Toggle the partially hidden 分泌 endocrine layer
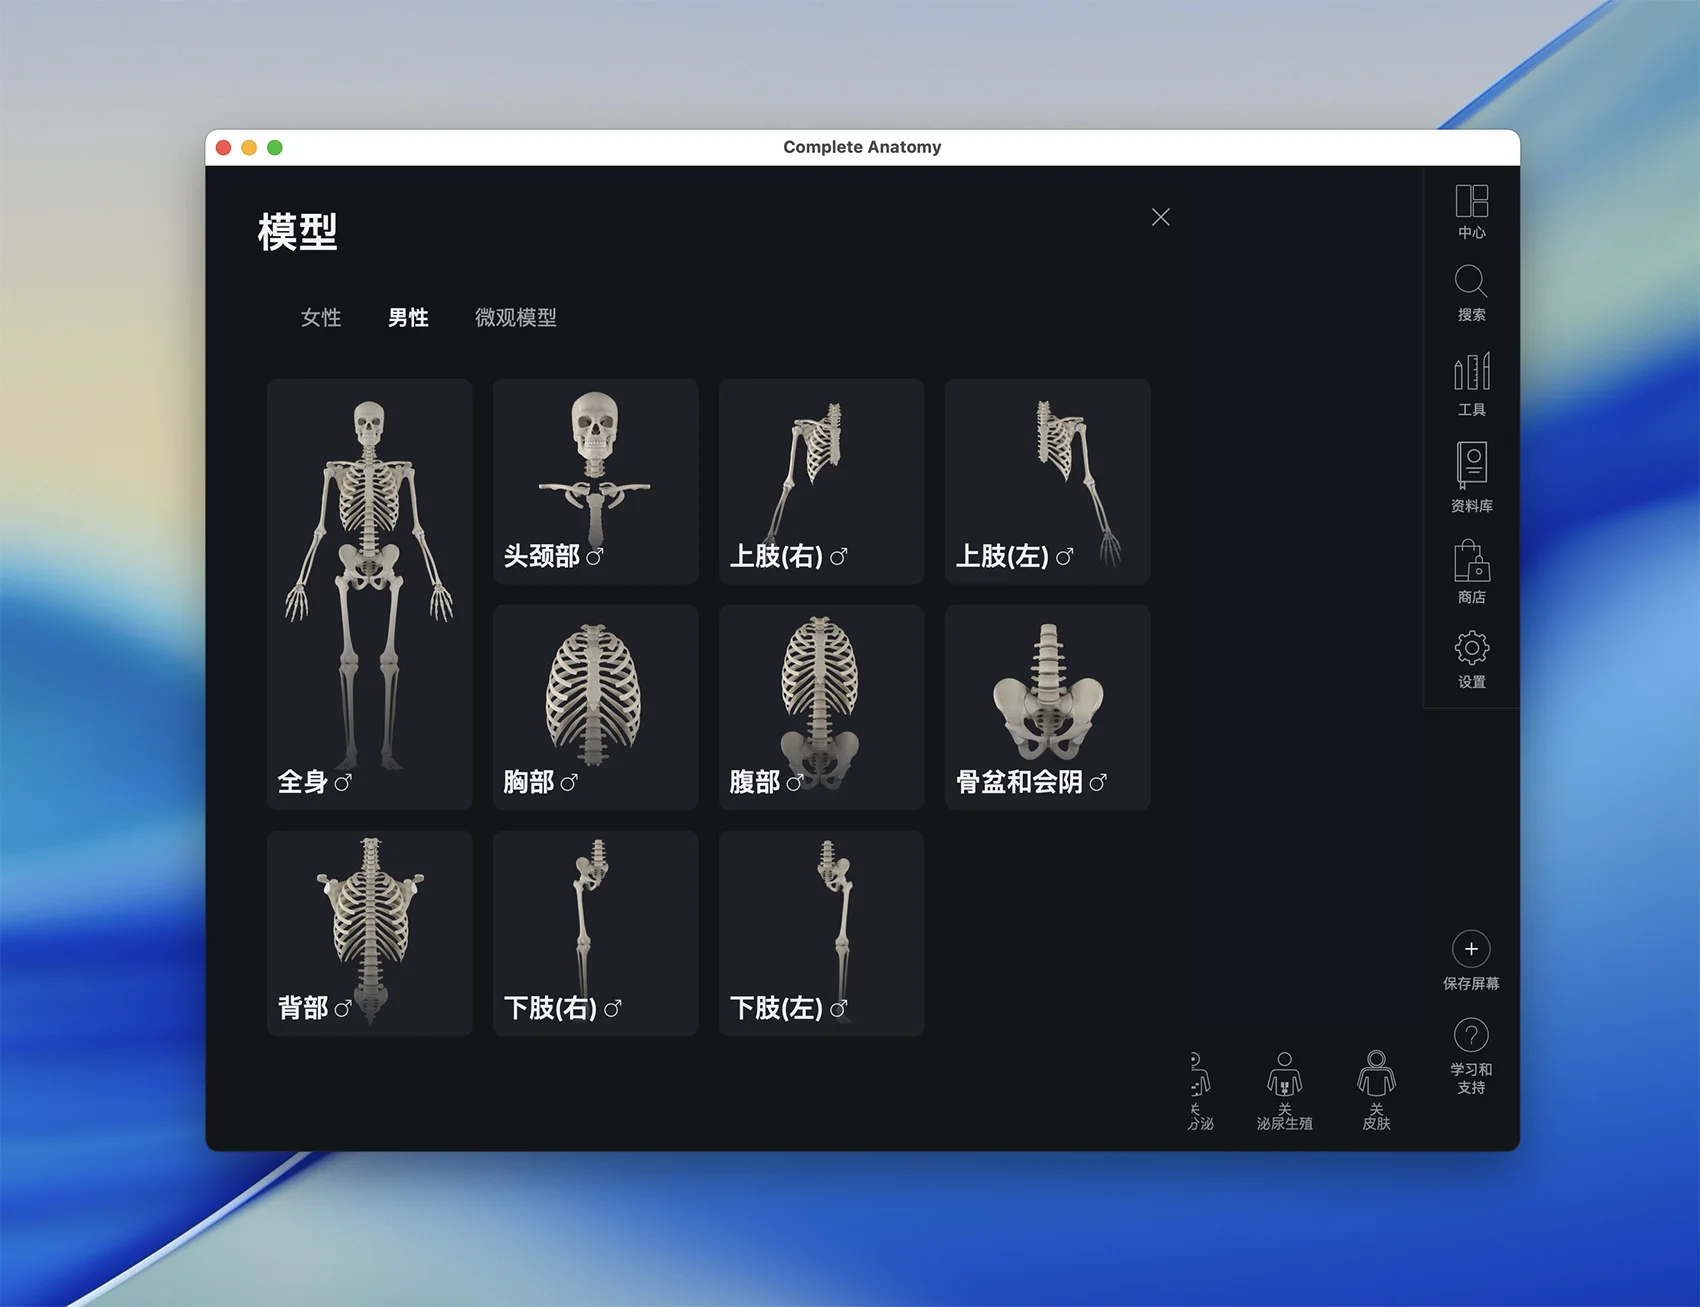Image resolution: width=1700 pixels, height=1307 pixels. pyautogui.click(x=1200, y=1076)
